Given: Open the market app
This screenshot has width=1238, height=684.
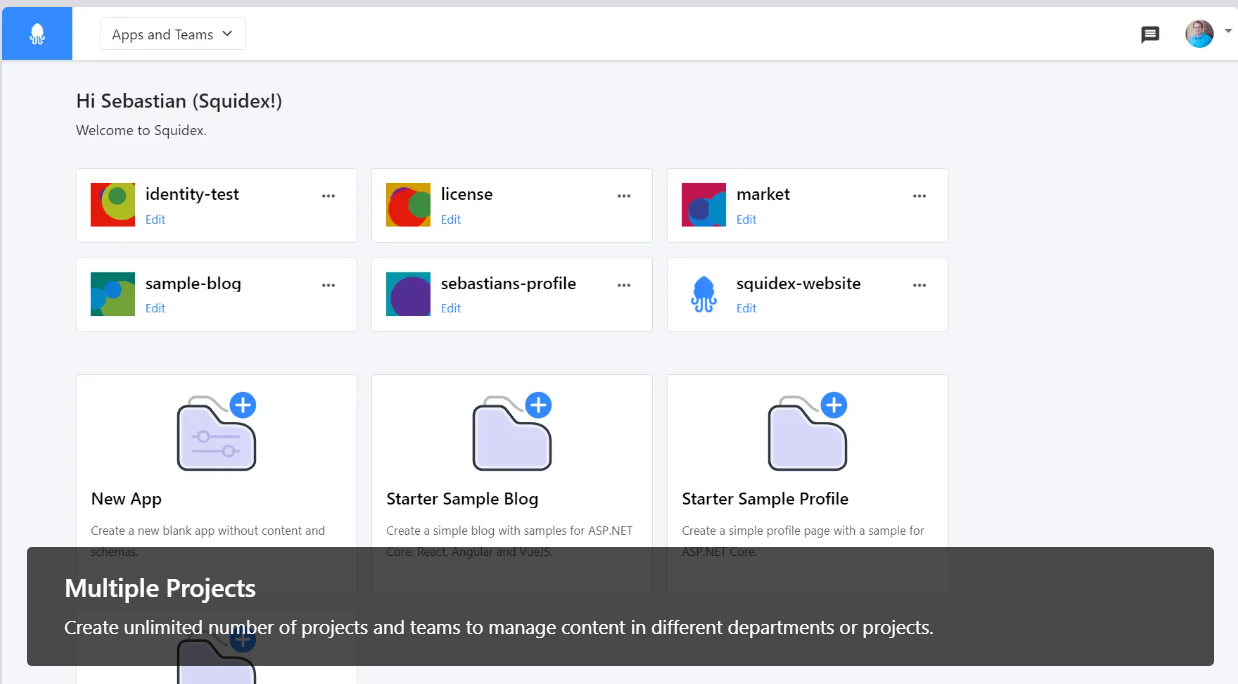Looking at the screenshot, I should pyautogui.click(x=763, y=194).
